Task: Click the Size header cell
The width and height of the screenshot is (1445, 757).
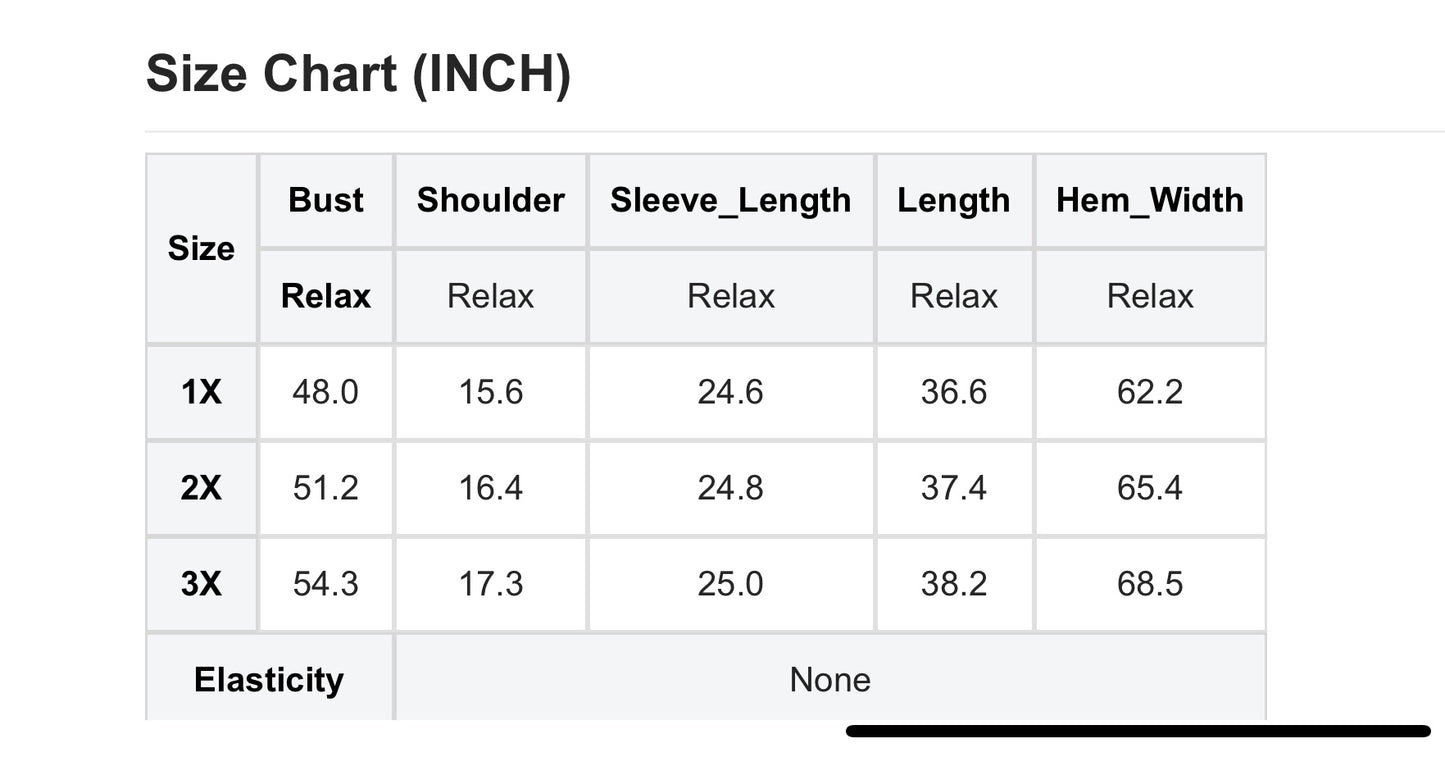Action: click(x=201, y=248)
